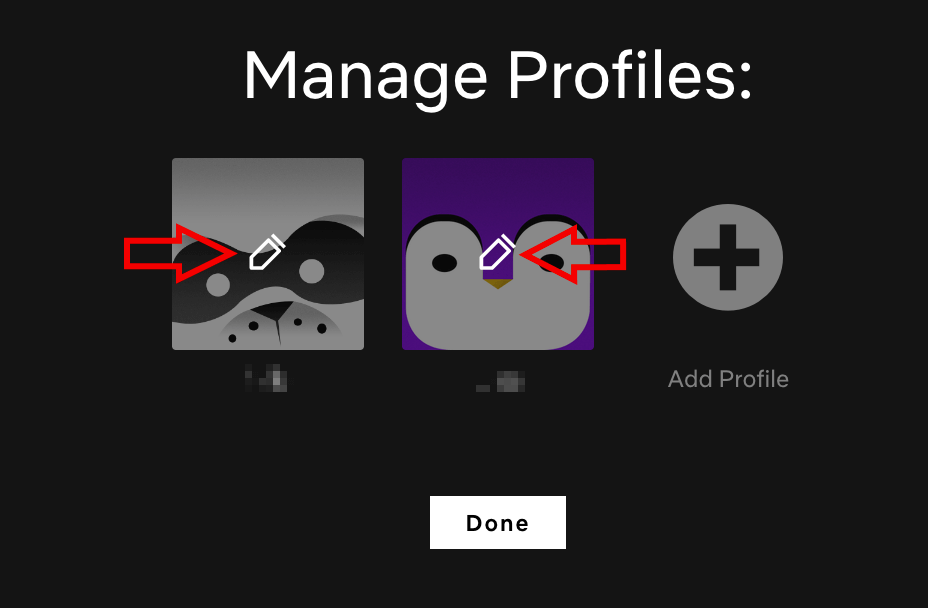
Task: Click the dog's spotted snout on gray avatar
Action: (278, 325)
